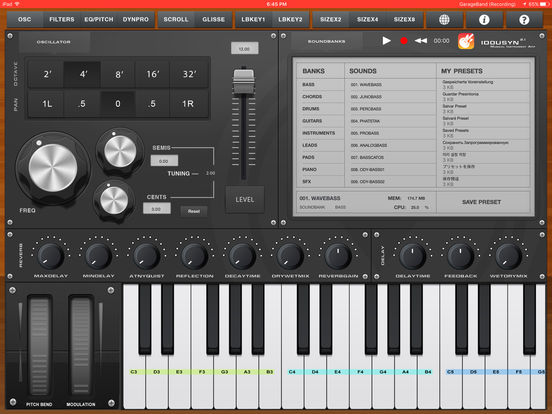Open the OSC tab

[x=25, y=19]
